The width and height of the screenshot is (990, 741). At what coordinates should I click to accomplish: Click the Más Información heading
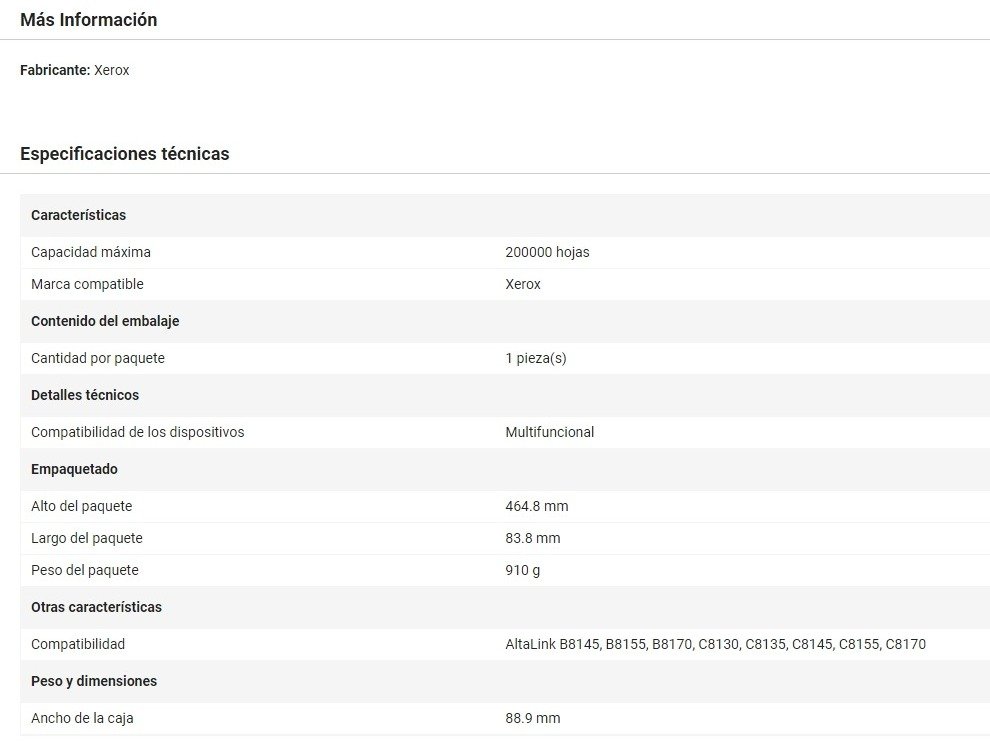coord(88,20)
